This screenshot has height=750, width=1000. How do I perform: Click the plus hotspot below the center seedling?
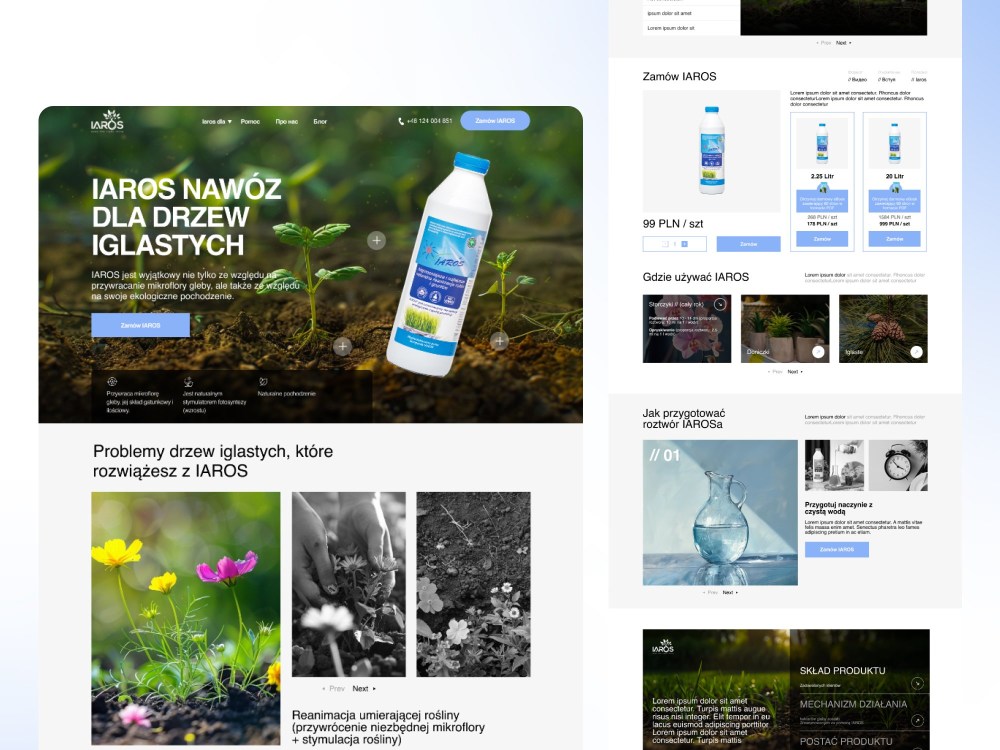(342, 346)
